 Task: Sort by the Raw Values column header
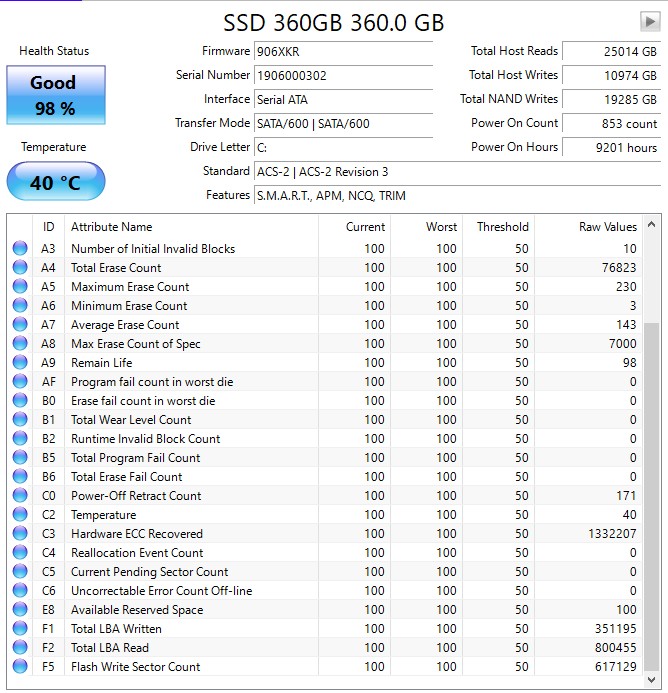pos(588,227)
